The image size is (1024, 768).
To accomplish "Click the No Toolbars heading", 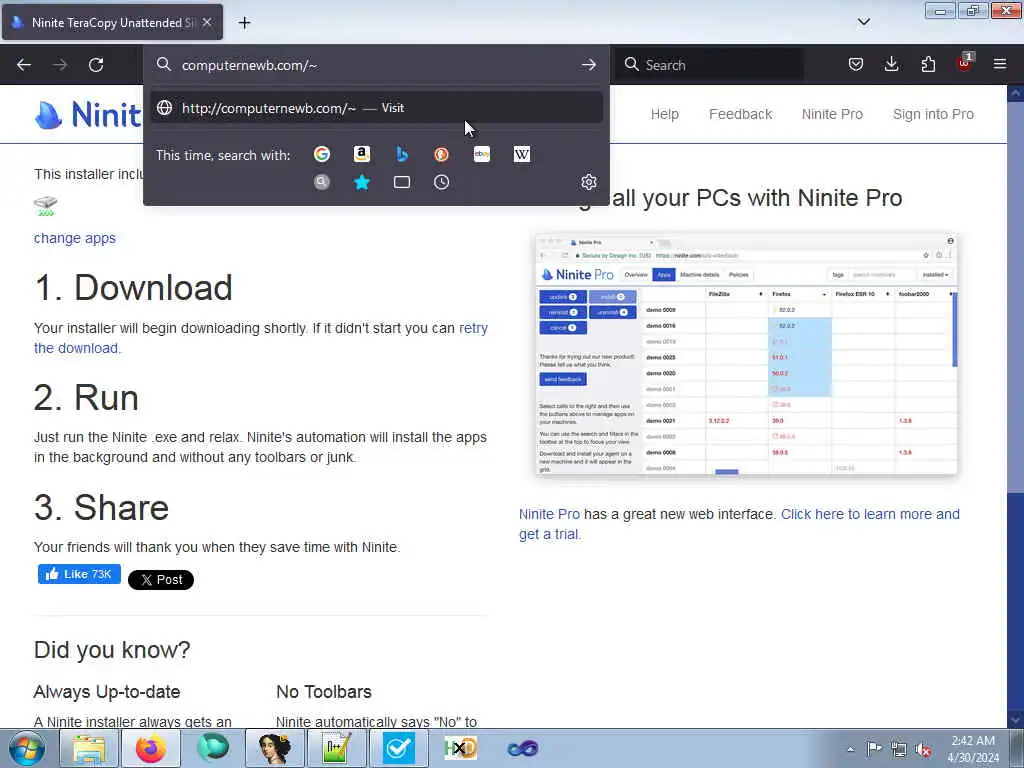I will coord(324,692).
